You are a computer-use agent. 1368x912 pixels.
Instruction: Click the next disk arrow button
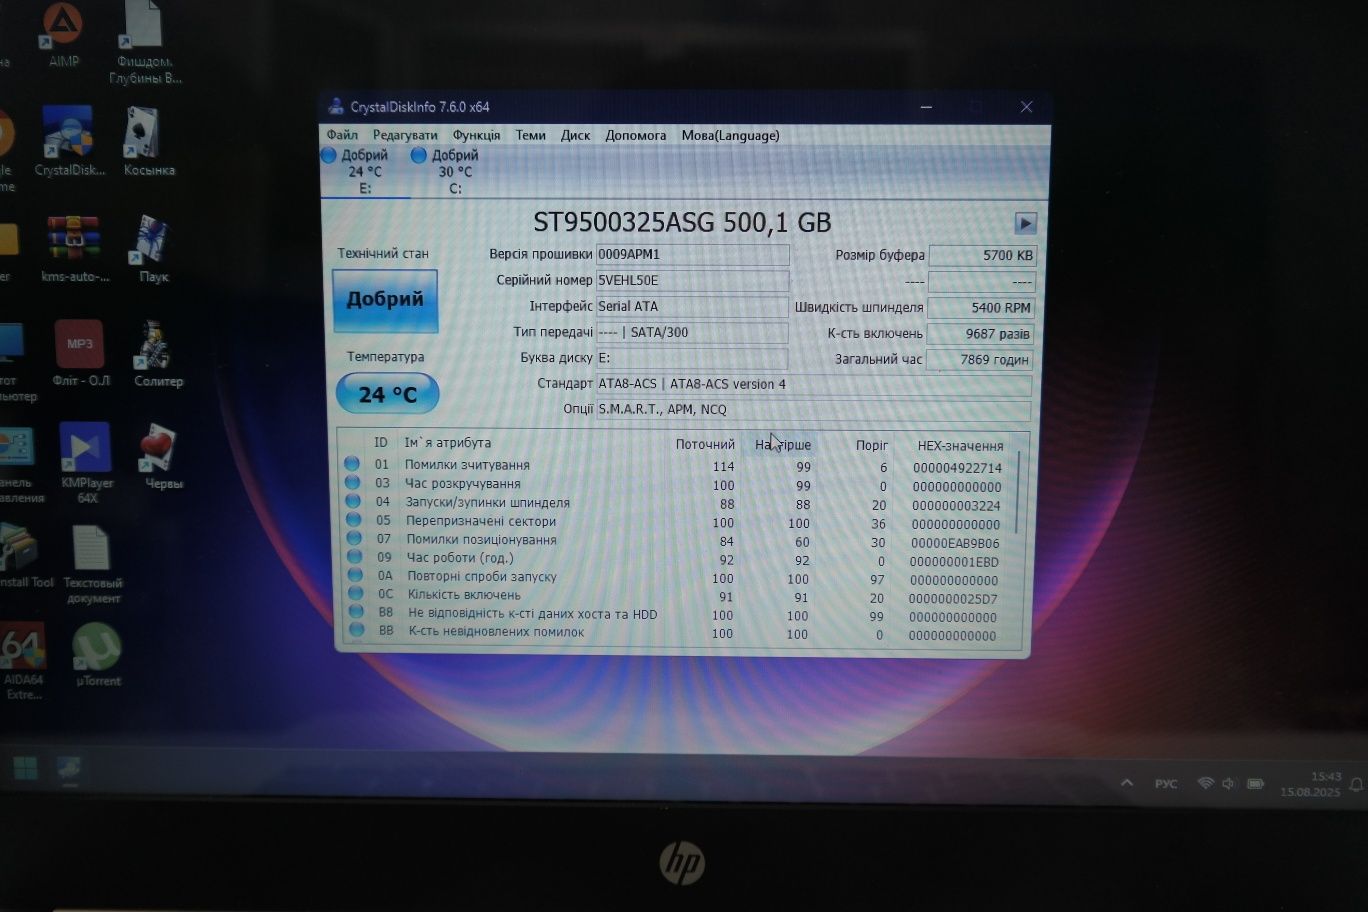tap(1025, 223)
